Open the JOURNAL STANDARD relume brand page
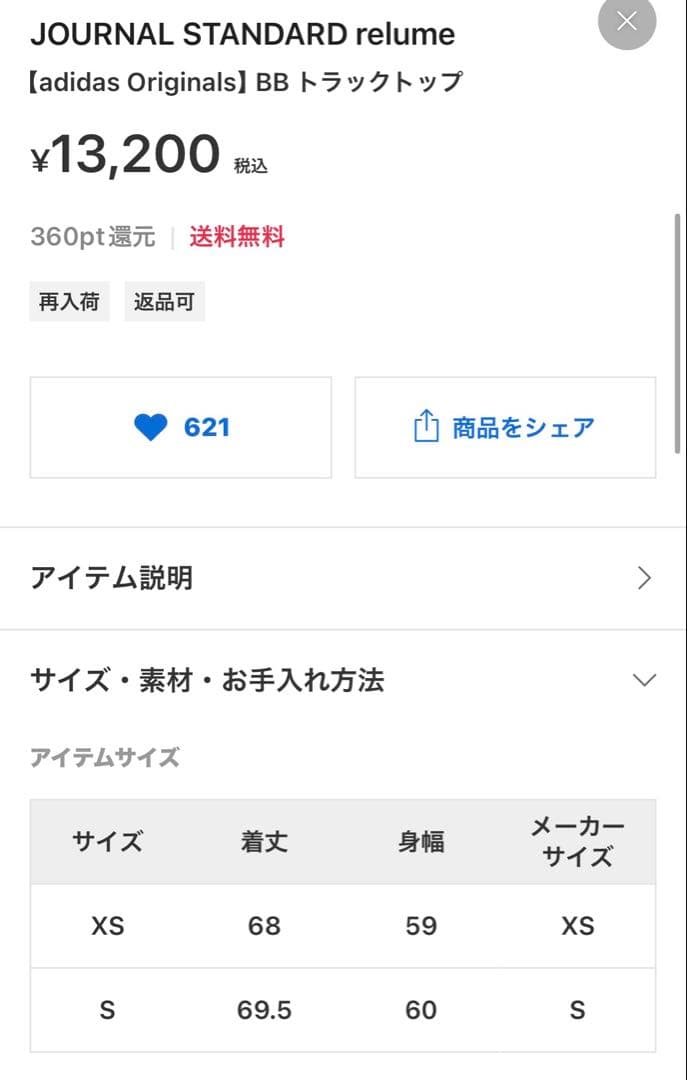 click(242, 33)
